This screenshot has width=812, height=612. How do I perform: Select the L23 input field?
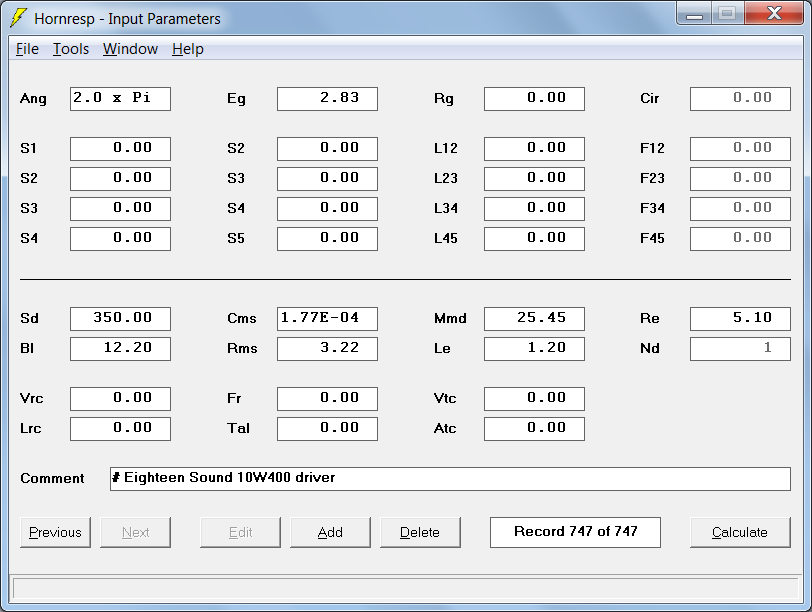pyautogui.click(x=534, y=179)
